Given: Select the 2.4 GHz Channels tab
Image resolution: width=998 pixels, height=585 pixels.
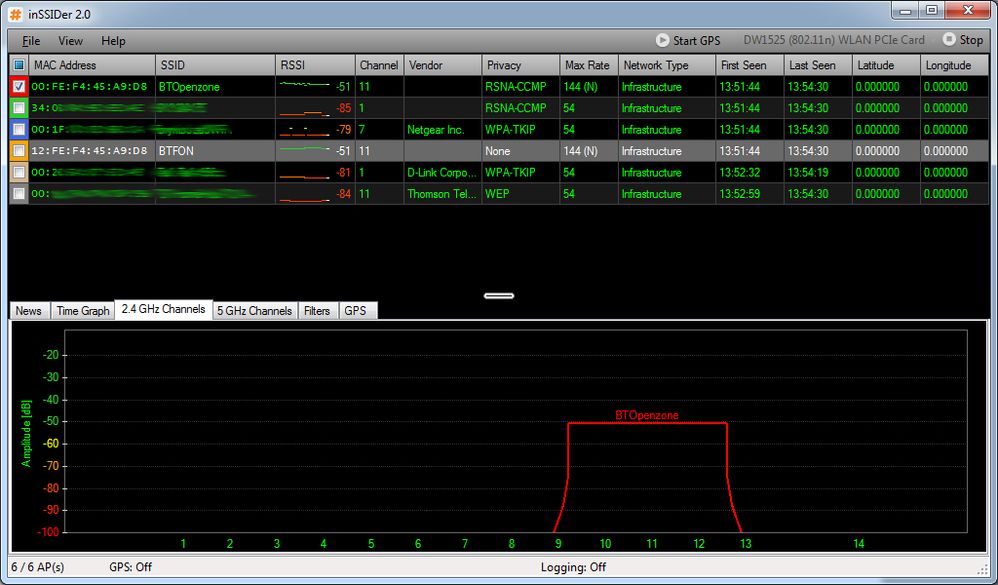Looking at the screenshot, I should [164, 309].
